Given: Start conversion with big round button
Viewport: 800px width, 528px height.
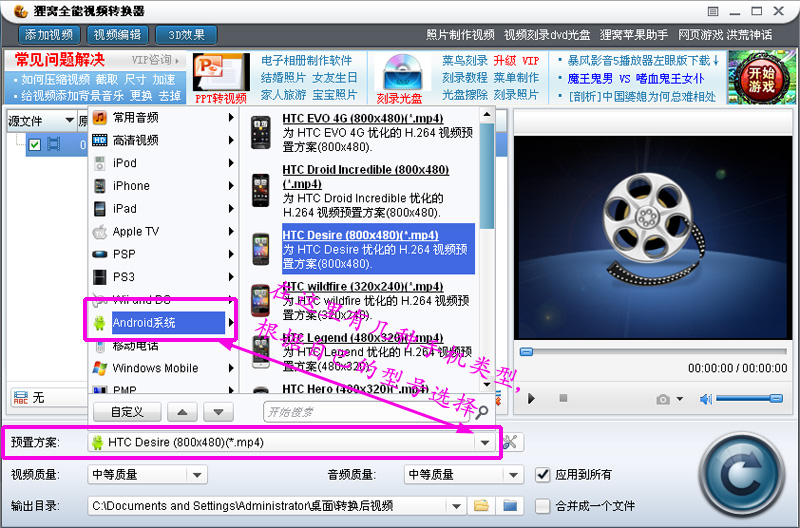Looking at the screenshot, I should click(741, 475).
